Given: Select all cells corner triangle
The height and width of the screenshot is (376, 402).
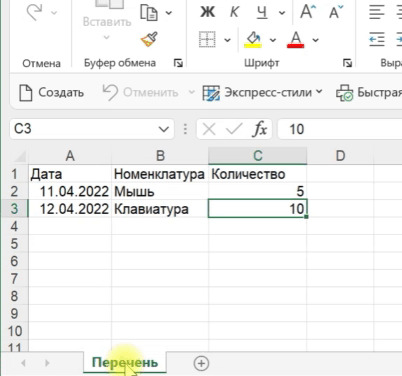Looking at the screenshot, I should [20, 156].
